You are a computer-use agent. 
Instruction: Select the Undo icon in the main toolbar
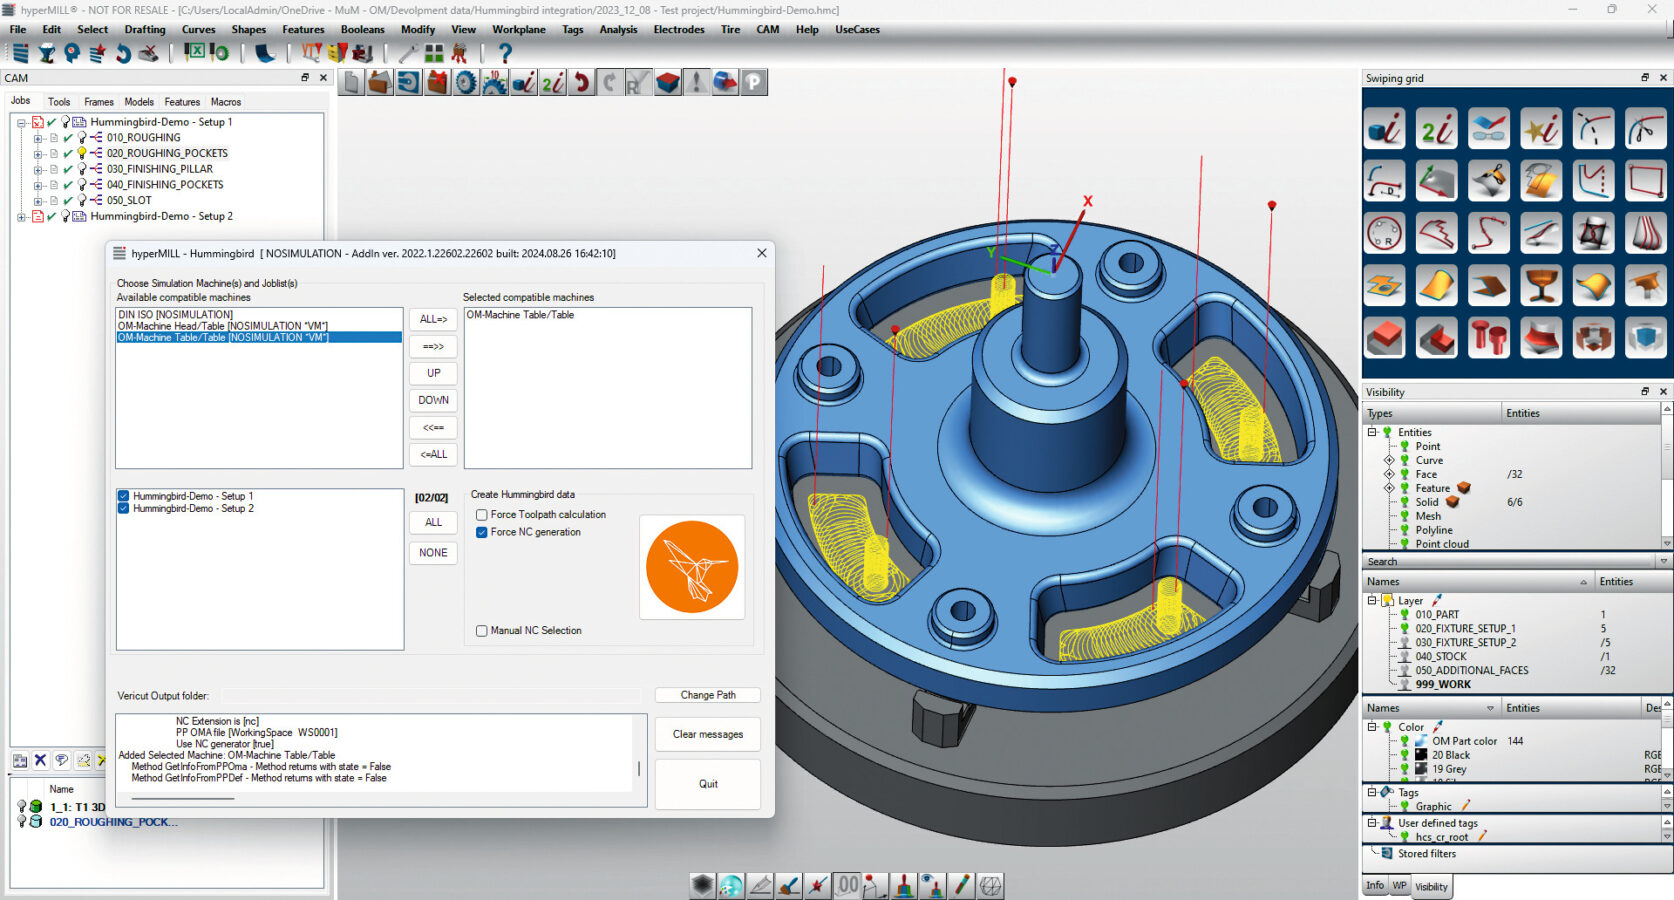point(123,55)
